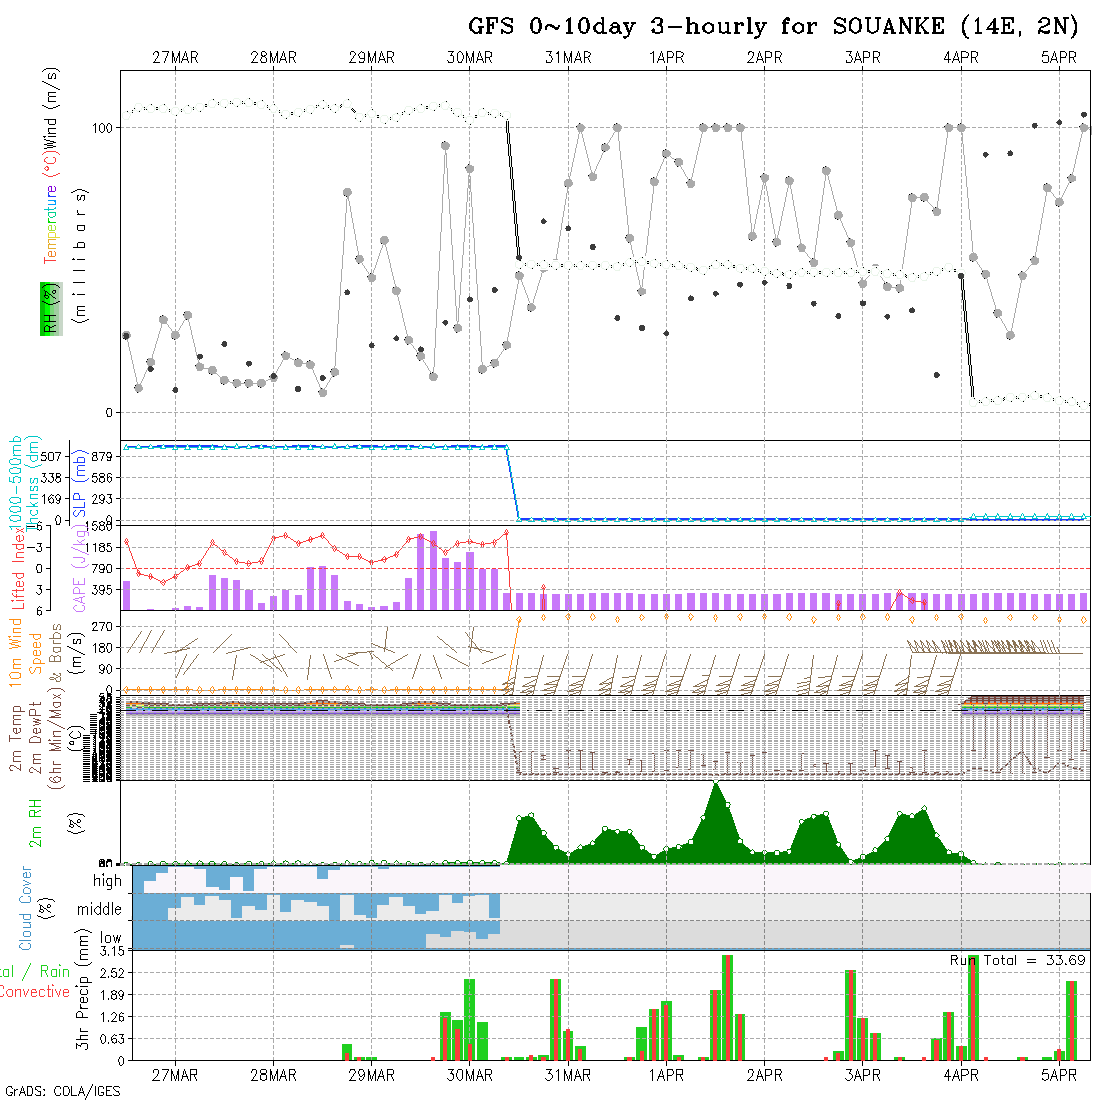Click the green 2m RH axis label
Viewport: 1100px width, 1100px height.
[x=36, y=822]
